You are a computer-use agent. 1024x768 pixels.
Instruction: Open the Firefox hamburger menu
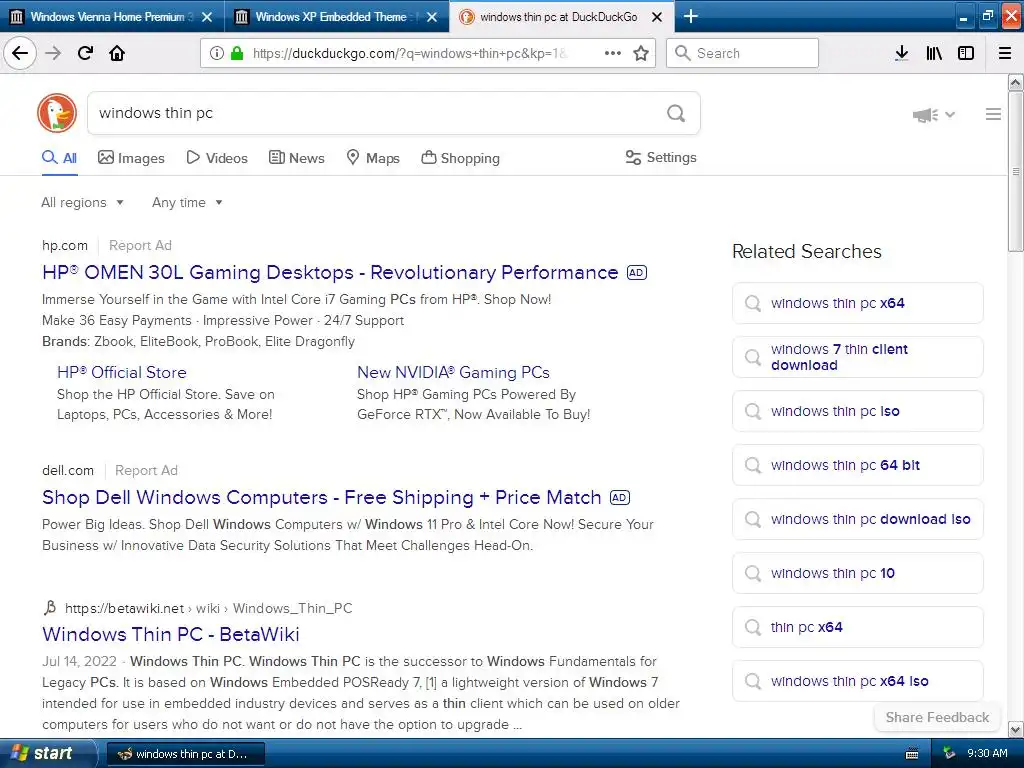pos(1005,53)
